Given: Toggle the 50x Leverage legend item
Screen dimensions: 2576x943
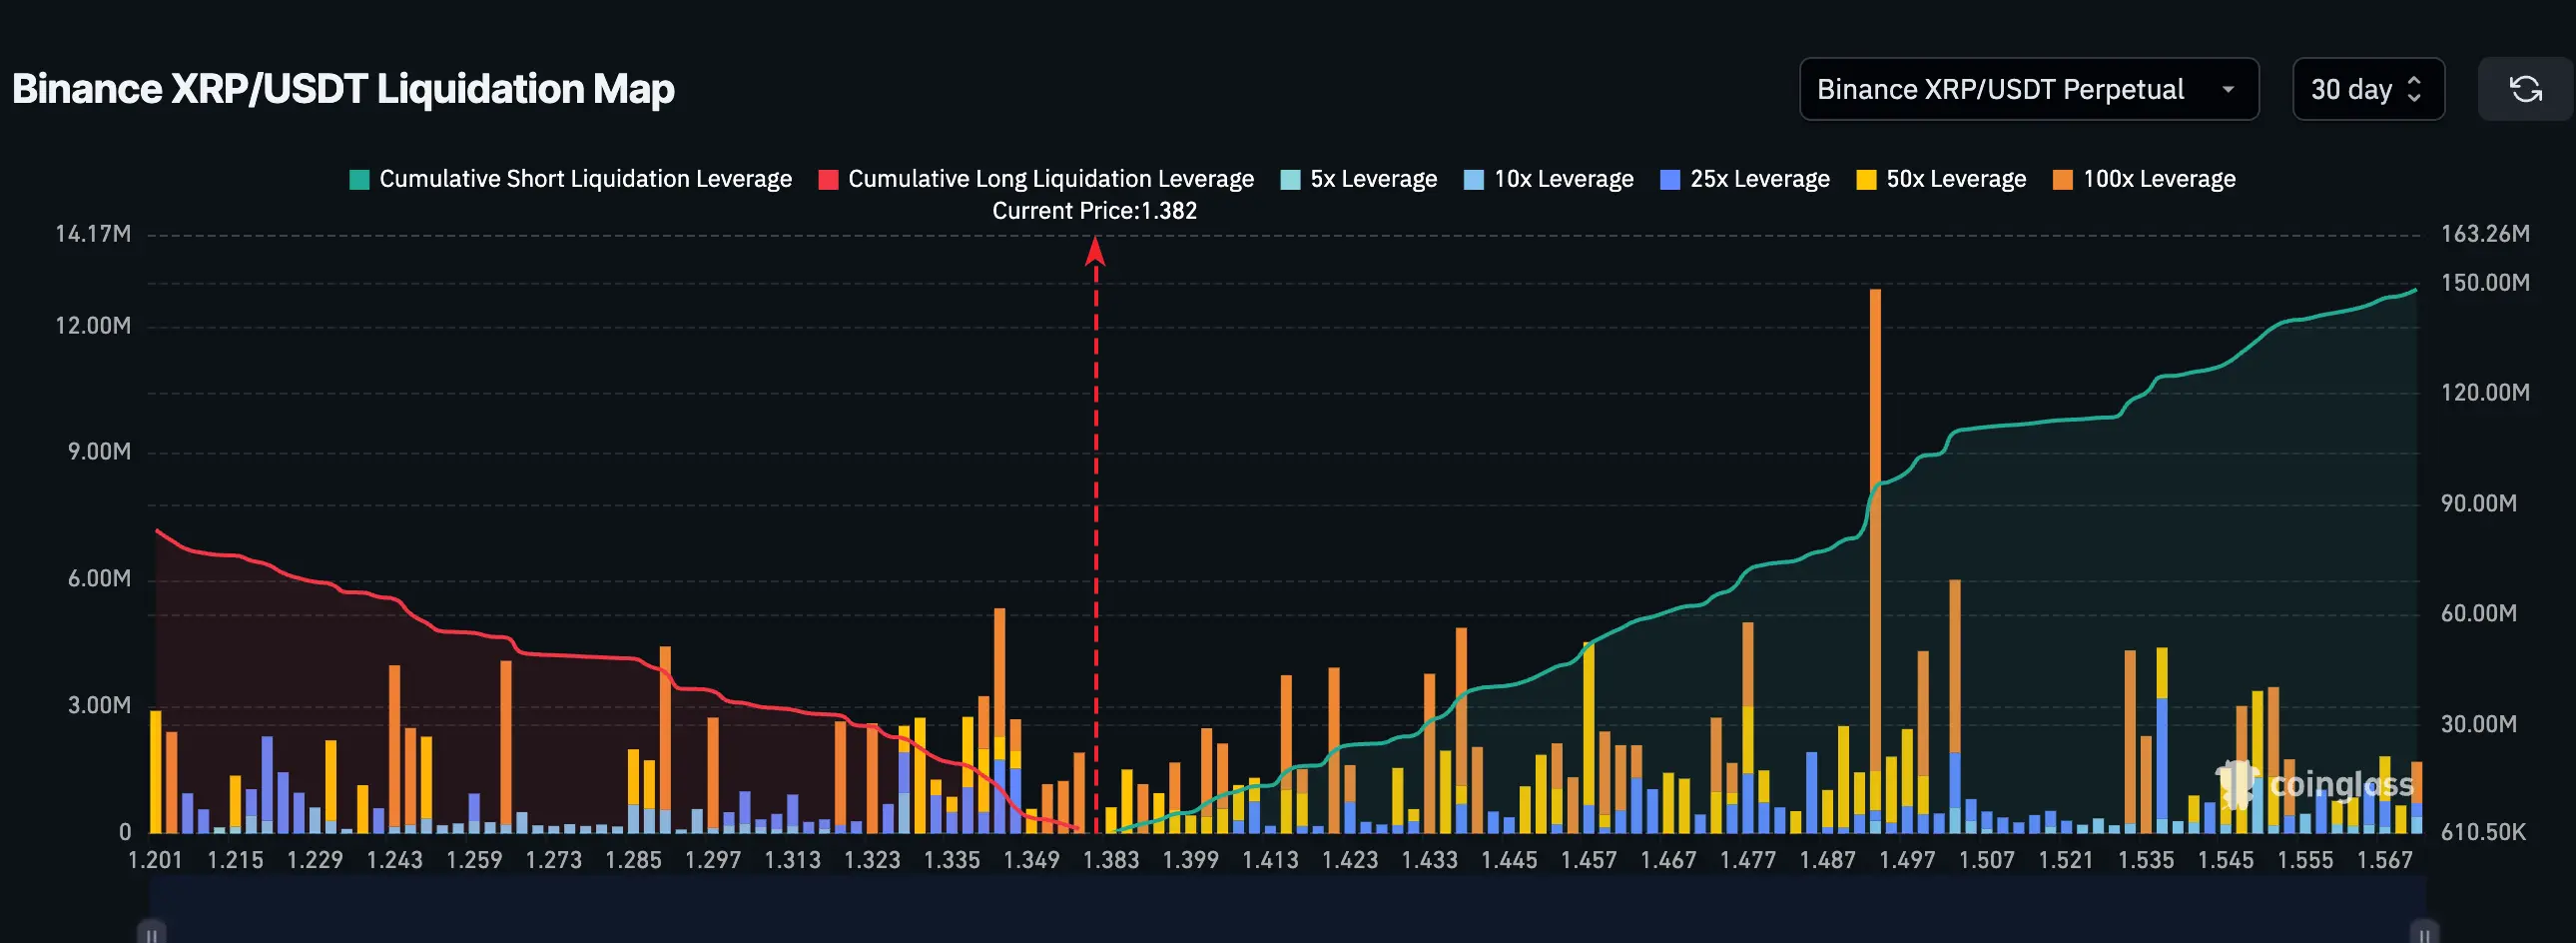Looking at the screenshot, I should click(1941, 179).
